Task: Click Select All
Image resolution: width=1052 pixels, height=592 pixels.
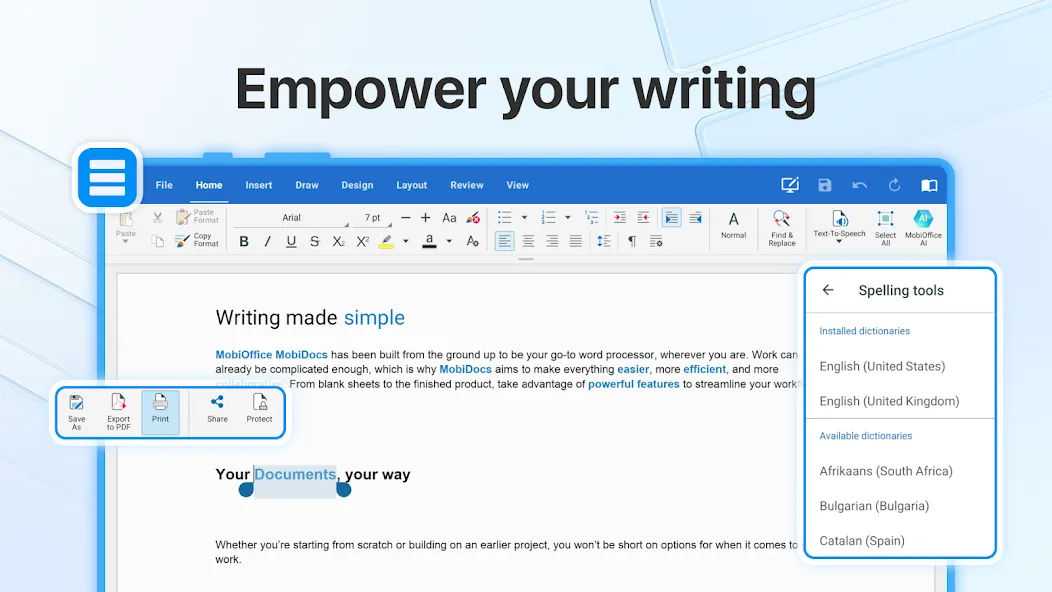Action: (x=886, y=228)
